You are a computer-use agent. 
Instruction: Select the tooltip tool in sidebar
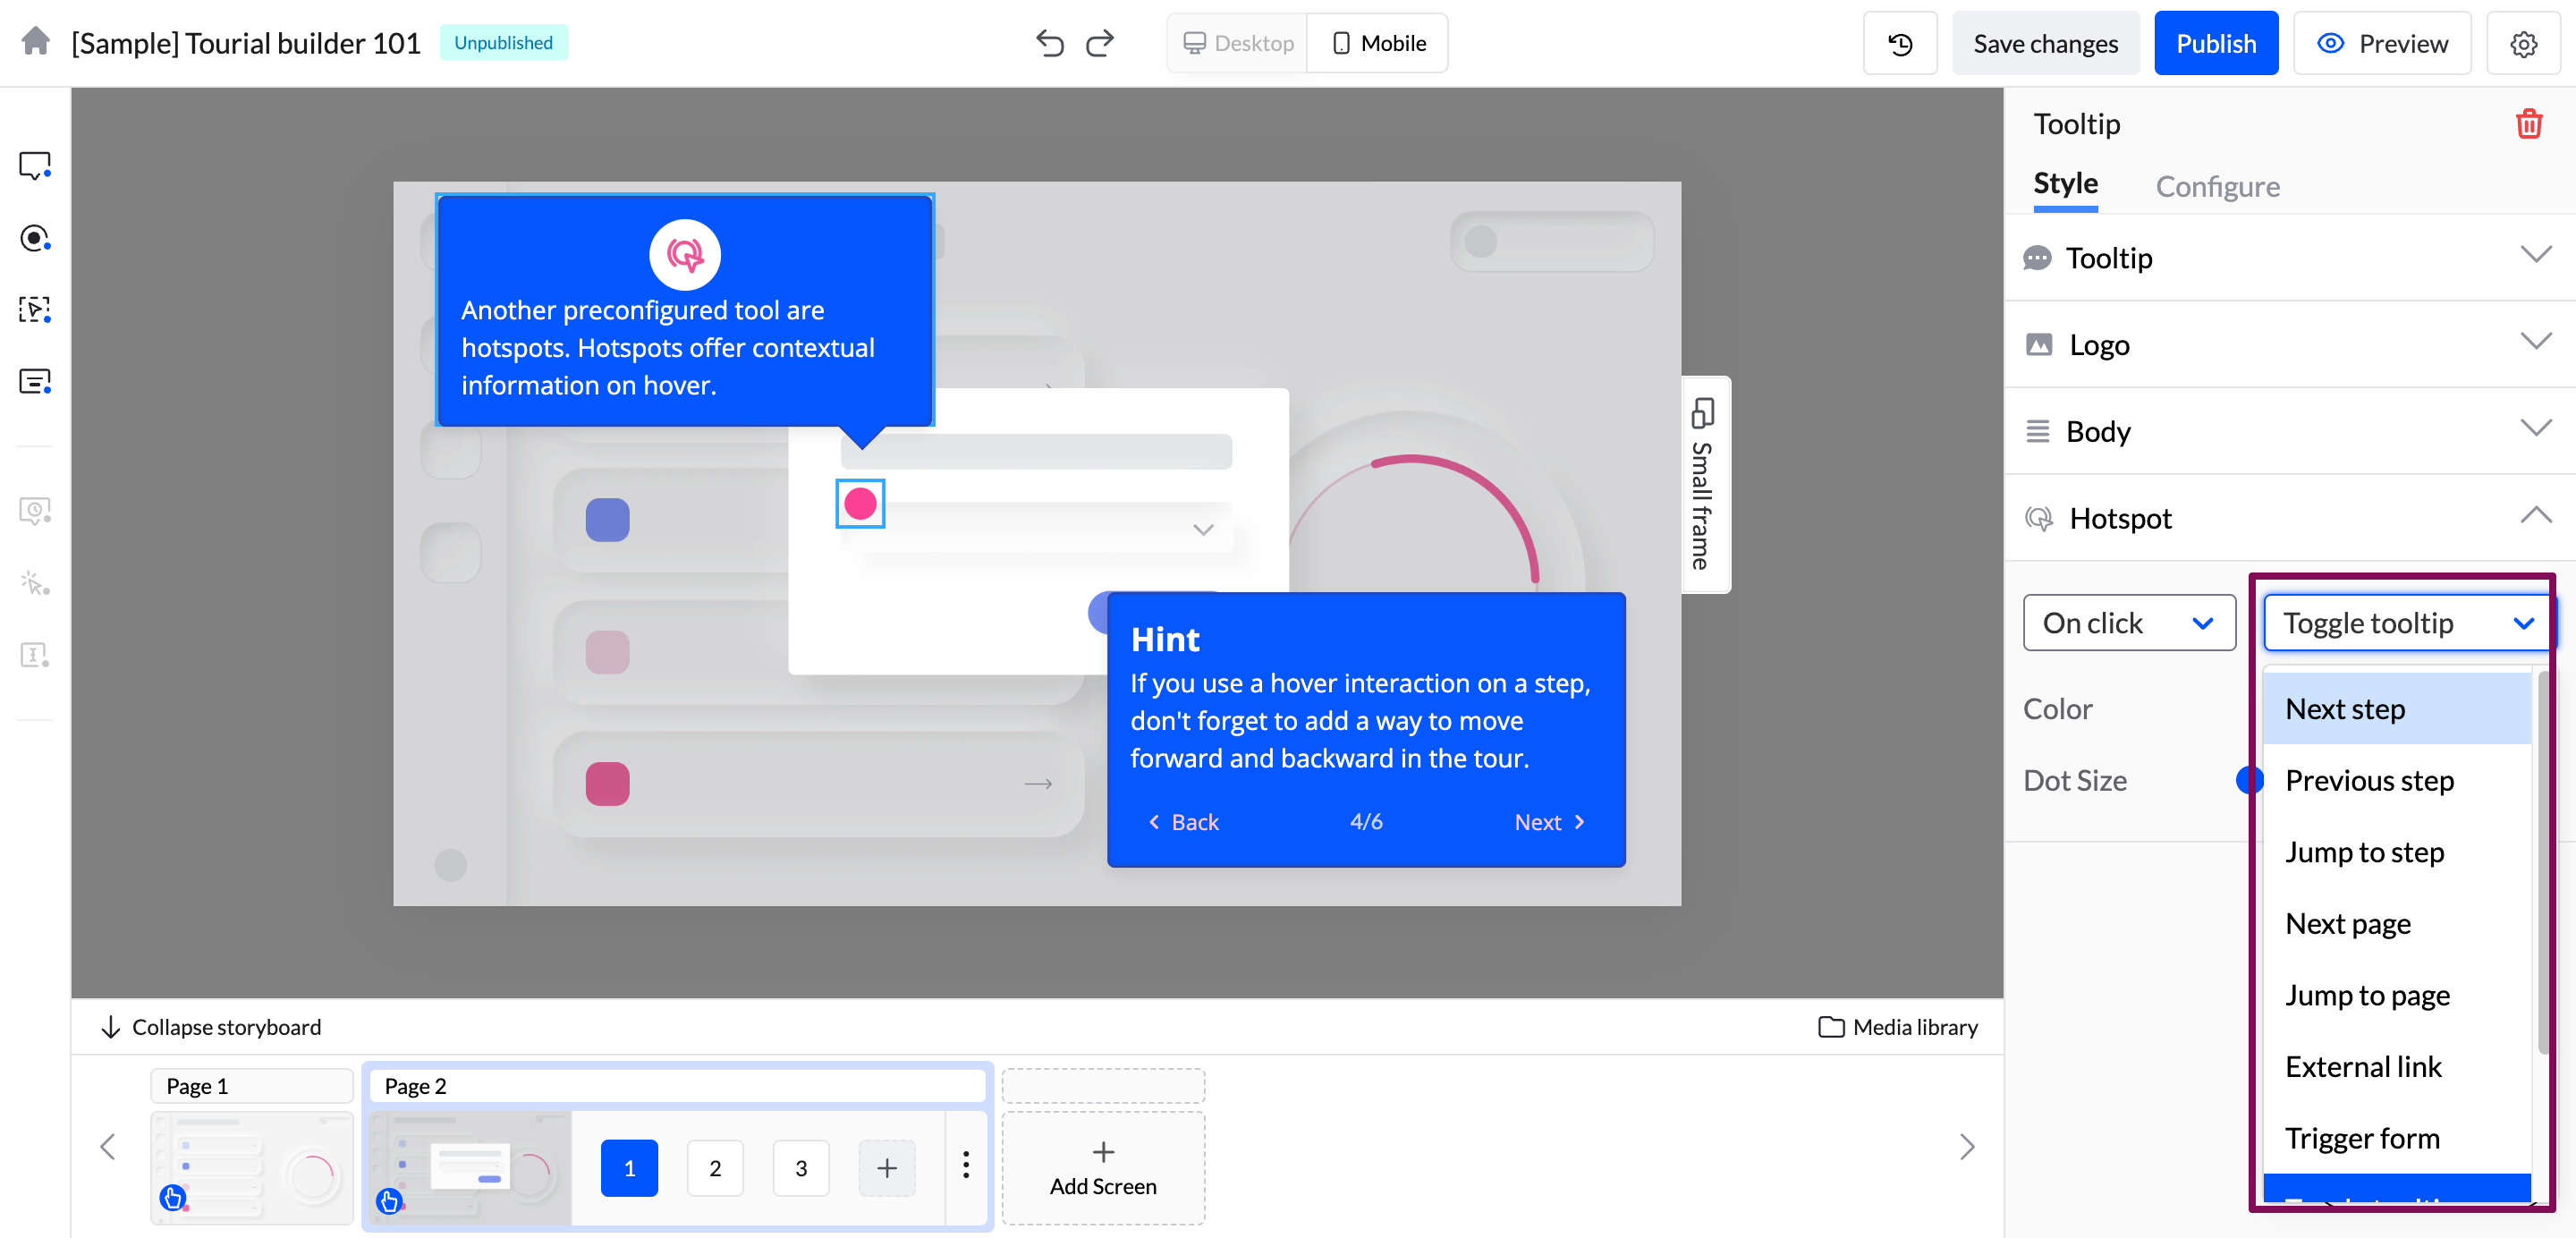(x=35, y=165)
